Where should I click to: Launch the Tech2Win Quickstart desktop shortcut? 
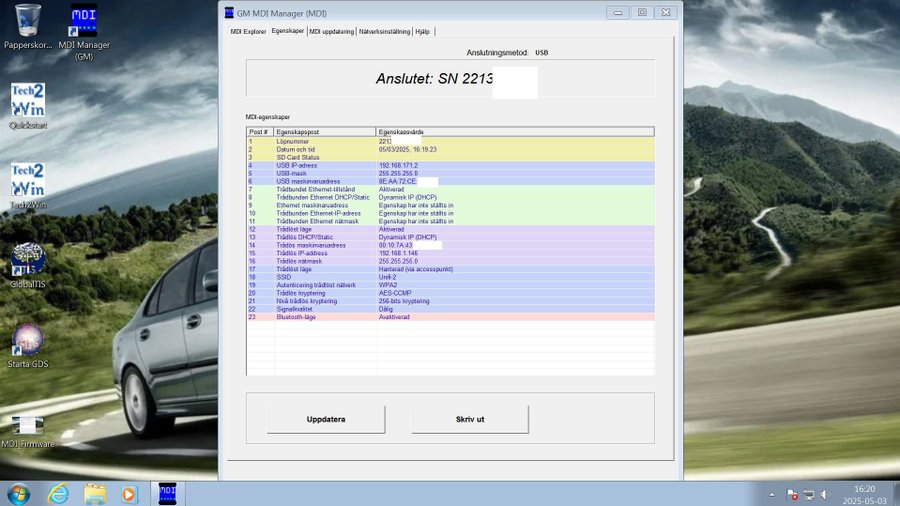28,107
